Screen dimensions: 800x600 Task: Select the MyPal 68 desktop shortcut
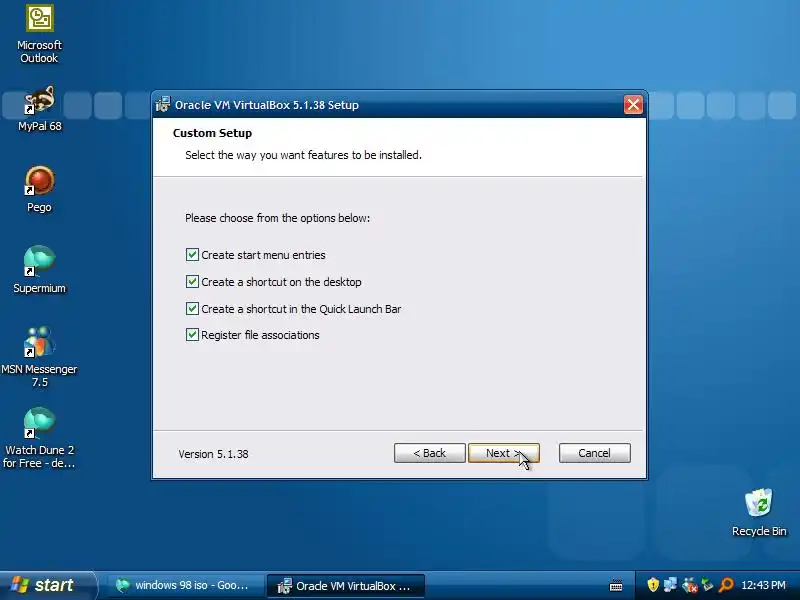(x=39, y=109)
